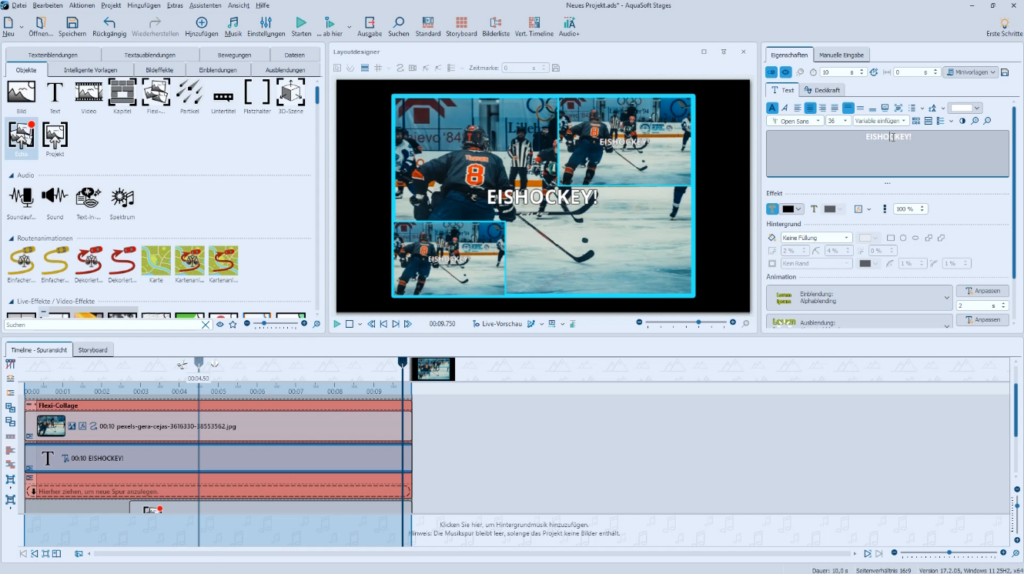Screen dimensions: 1024x574
Task: Choose the Flexi-Collage object in toolbox
Action: point(156,96)
